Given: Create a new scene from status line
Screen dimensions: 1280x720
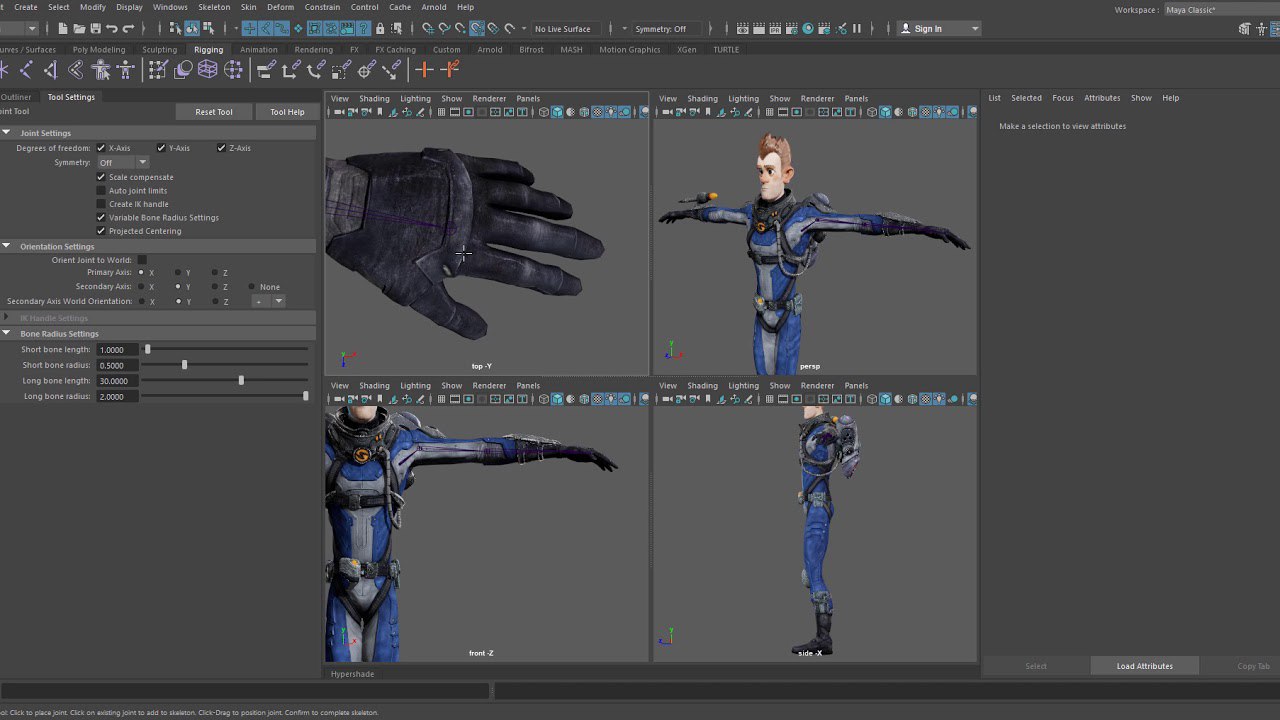Looking at the screenshot, I should point(62,28).
